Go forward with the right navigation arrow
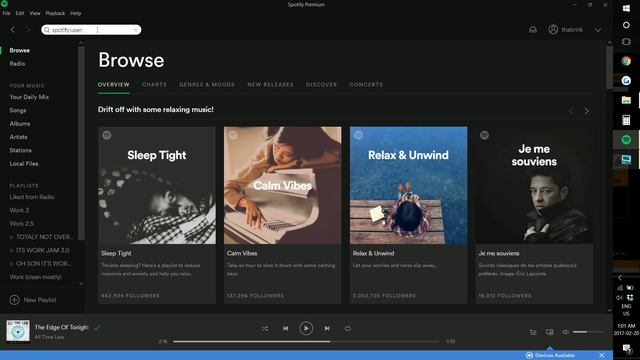This screenshot has height=360, width=640. (x=28, y=30)
